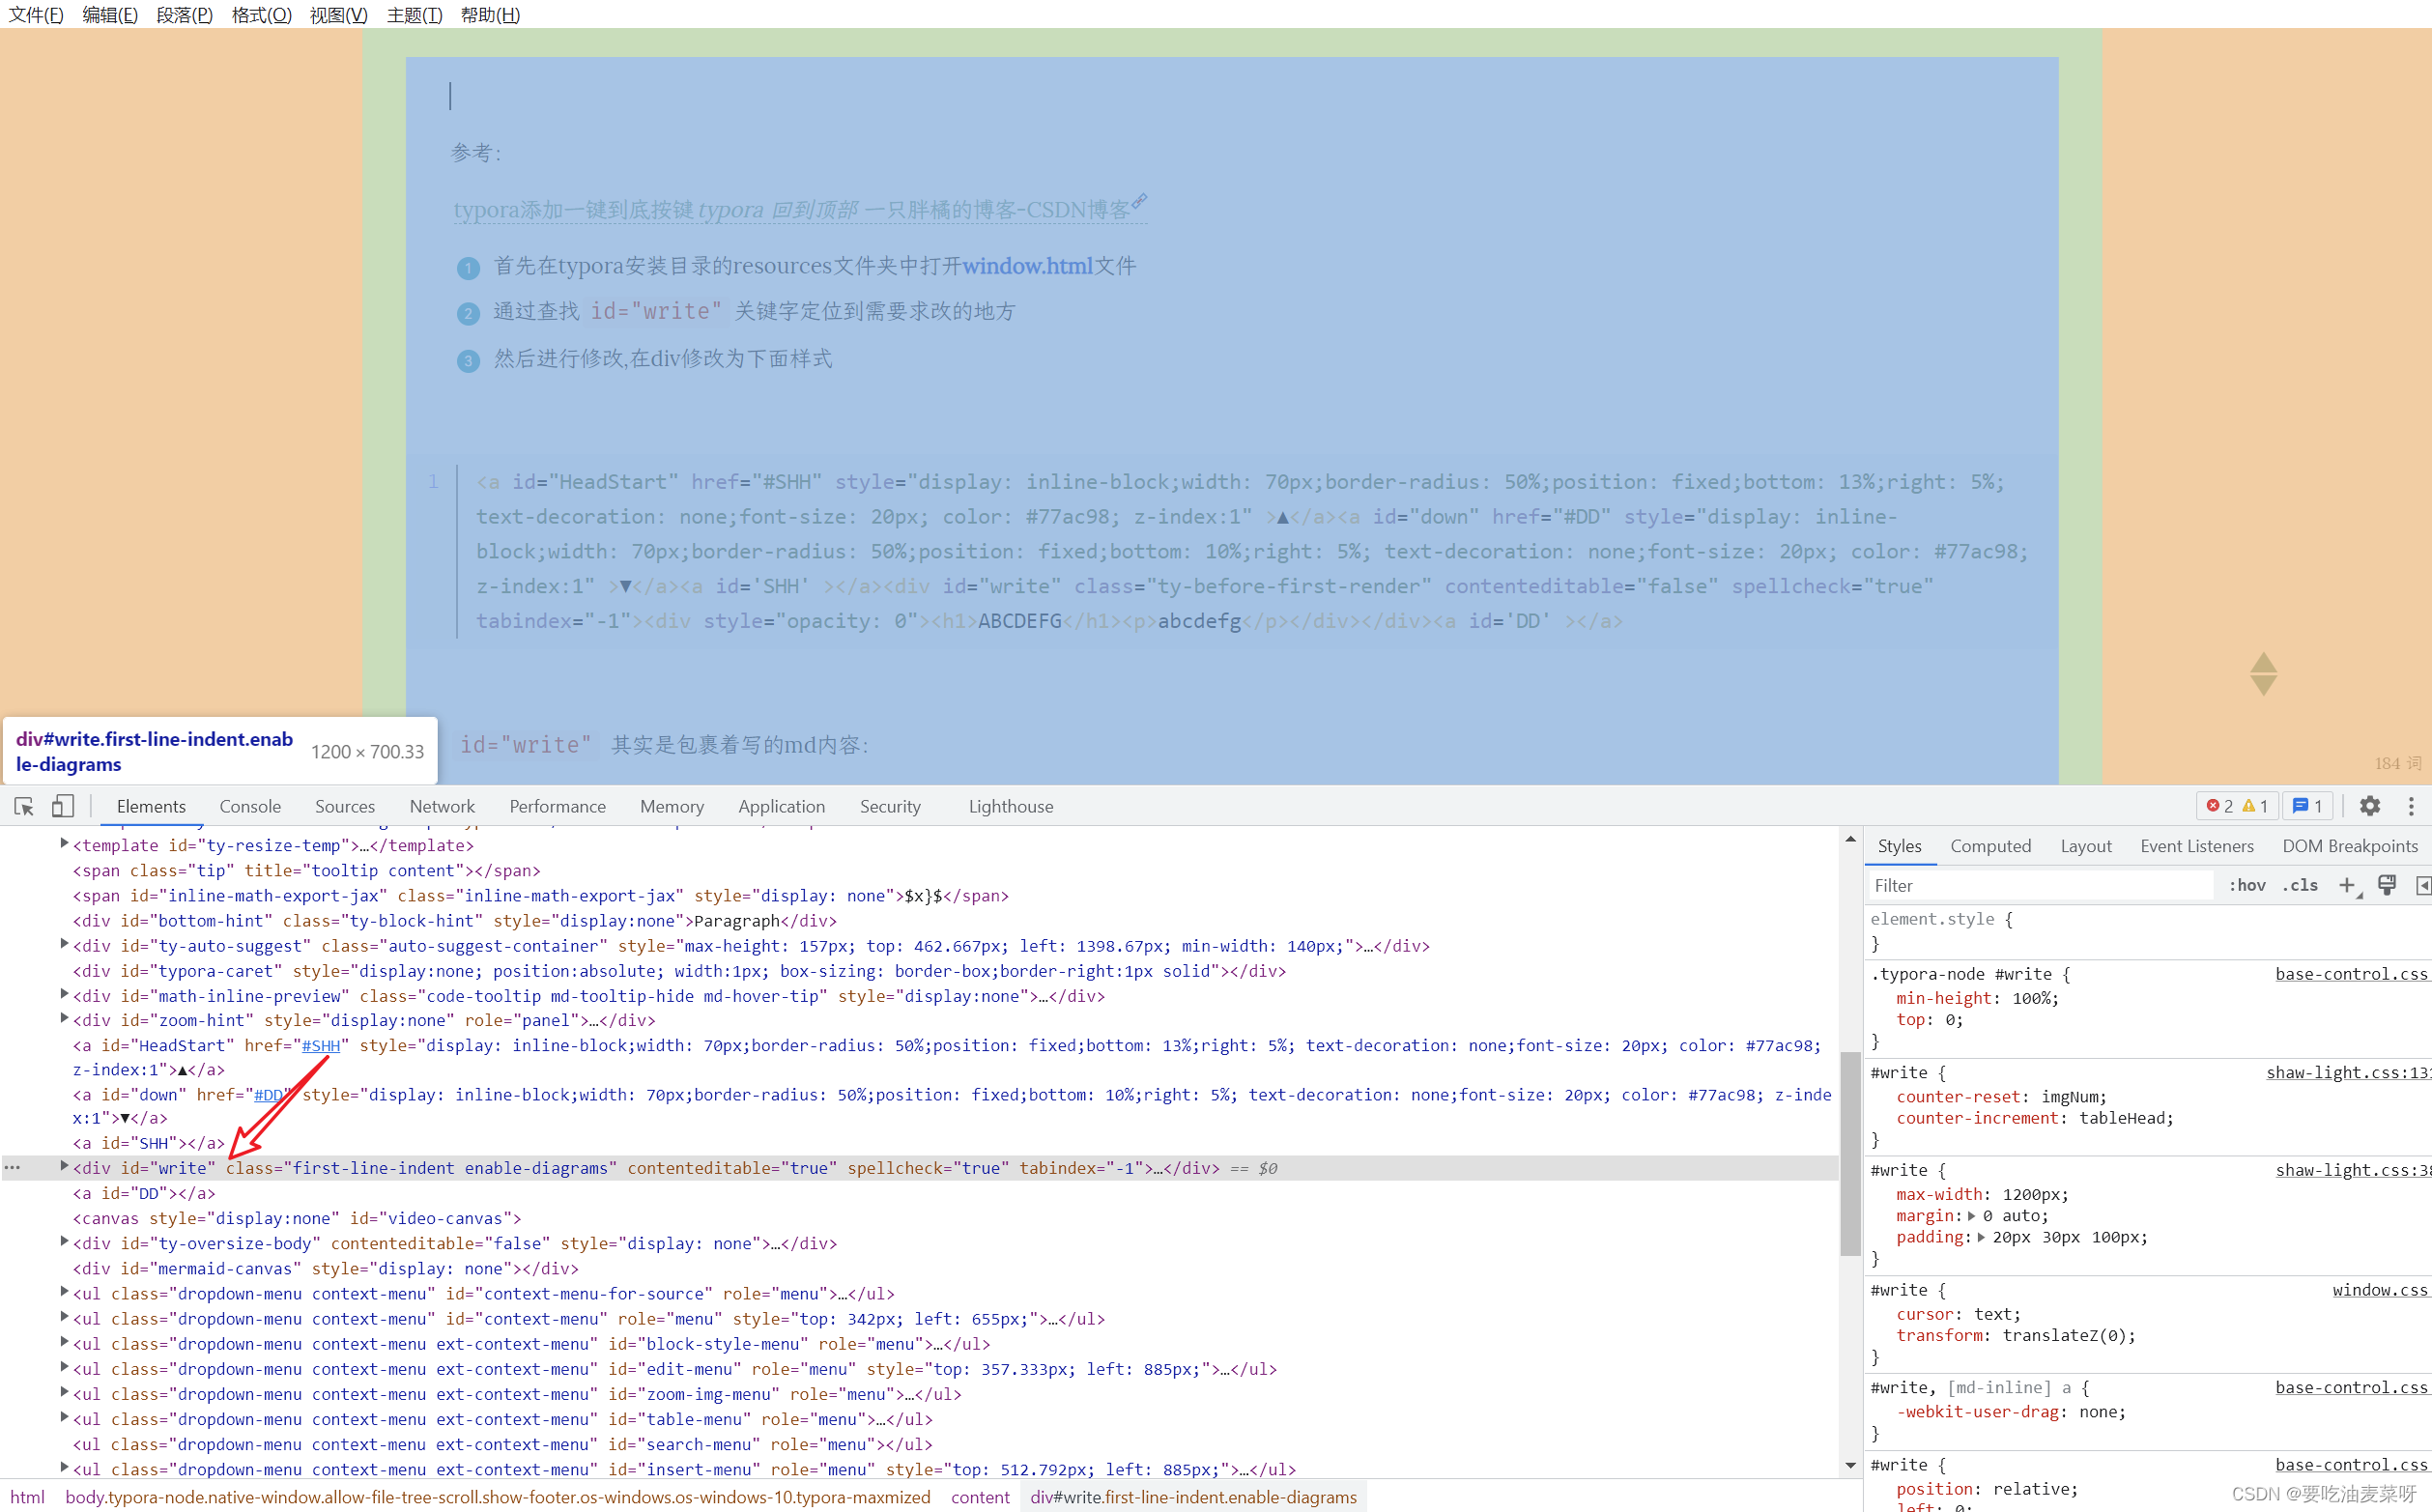Expand the ty-oversize-body div node
Screen dimensions: 2432x1512
click(x=65, y=1242)
